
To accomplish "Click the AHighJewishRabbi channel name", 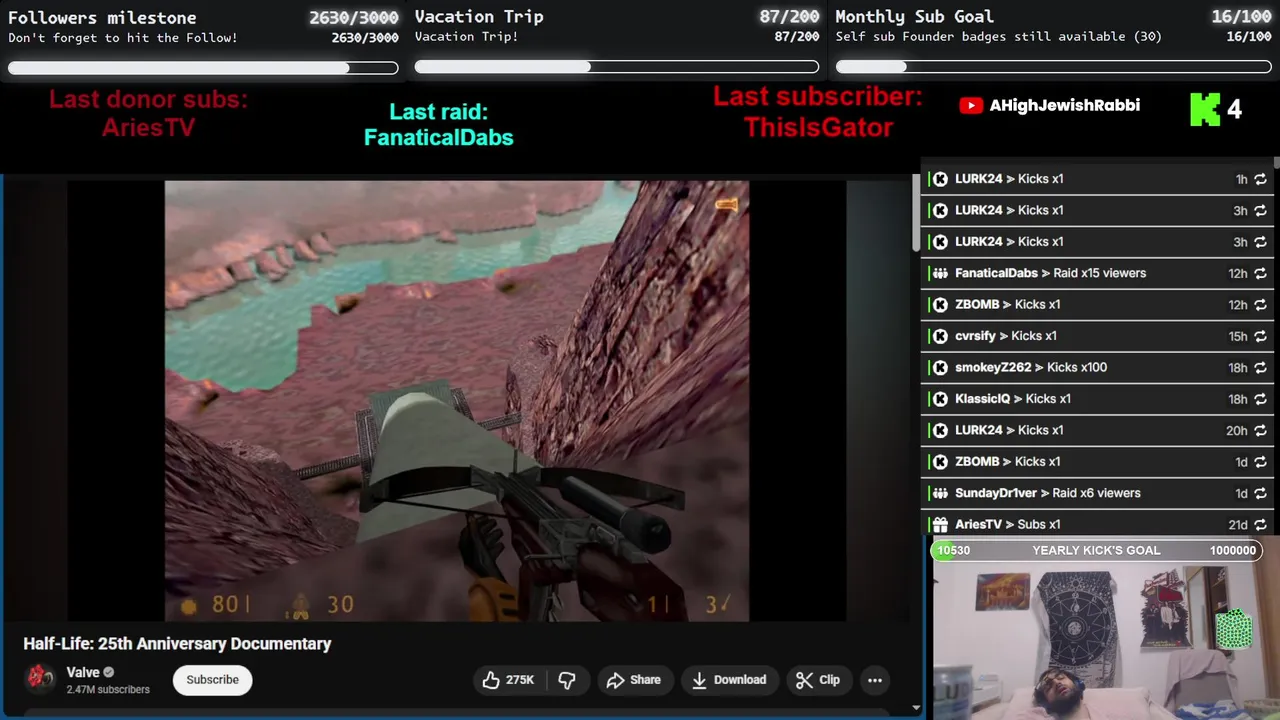I will coord(1064,105).
